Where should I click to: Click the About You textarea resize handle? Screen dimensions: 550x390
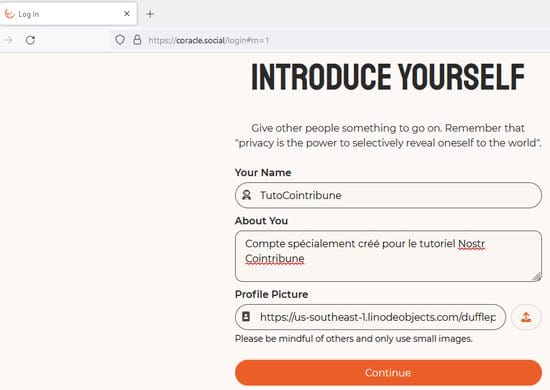click(x=536, y=277)
